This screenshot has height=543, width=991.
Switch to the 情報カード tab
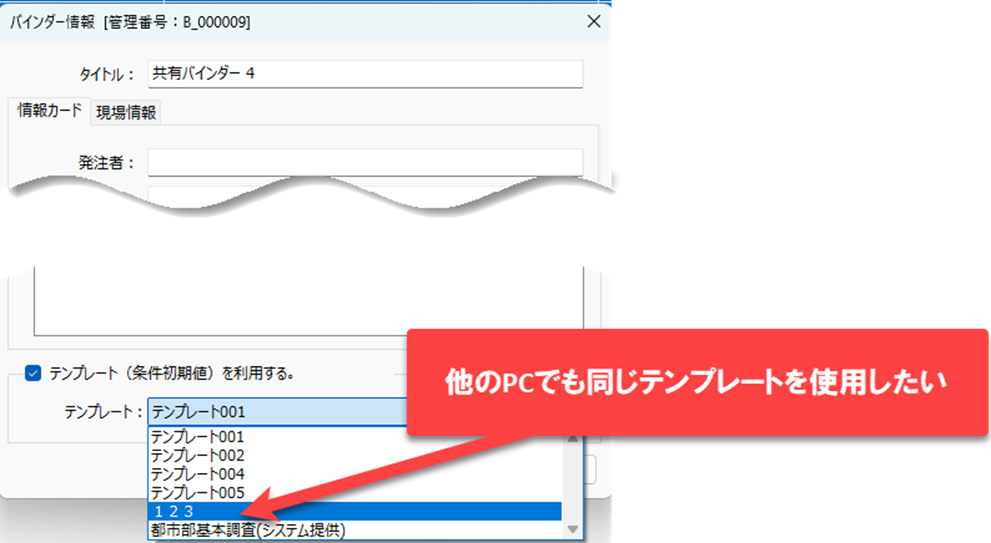pyautogui.click(x=49, y=111)
